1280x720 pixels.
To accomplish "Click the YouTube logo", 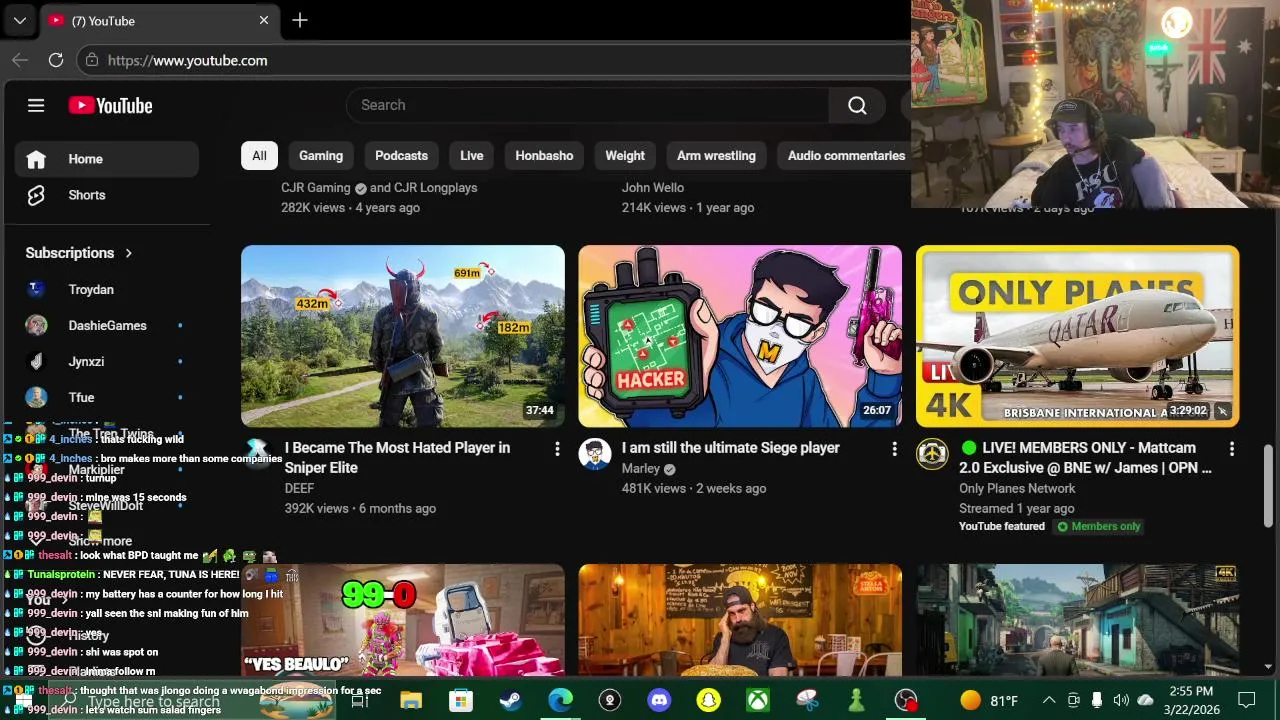I will click(110, 105).
